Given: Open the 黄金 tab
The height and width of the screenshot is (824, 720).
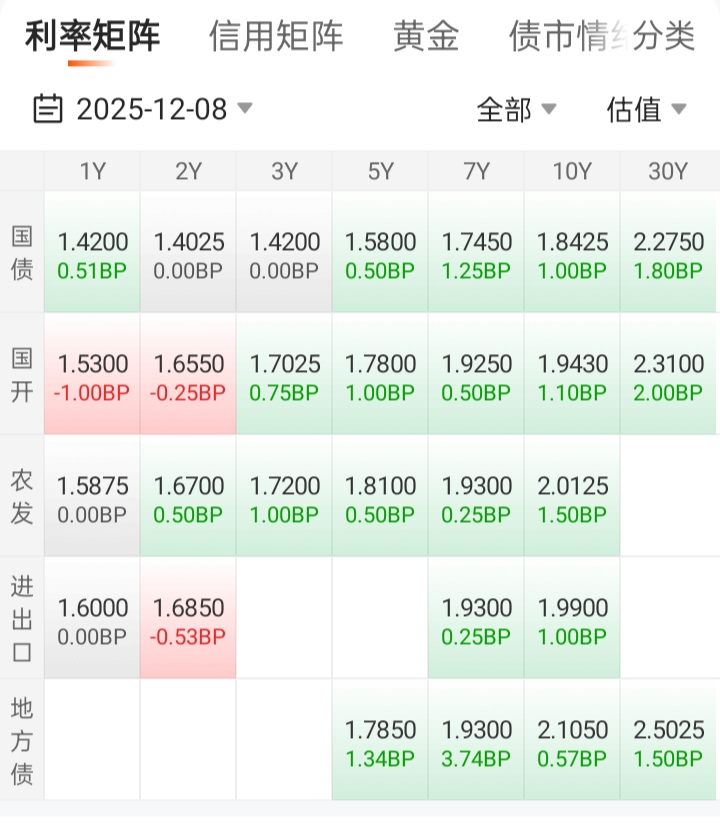Looking at the screenshot, I should coord(426,37).
